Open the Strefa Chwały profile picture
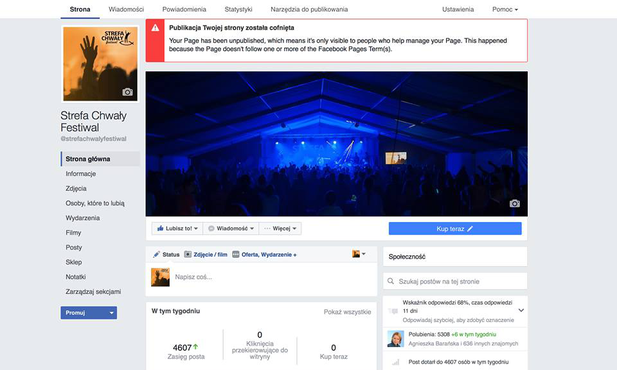Image resolution: width=617 pixels, height=370 pixels. tap(100, 64)
